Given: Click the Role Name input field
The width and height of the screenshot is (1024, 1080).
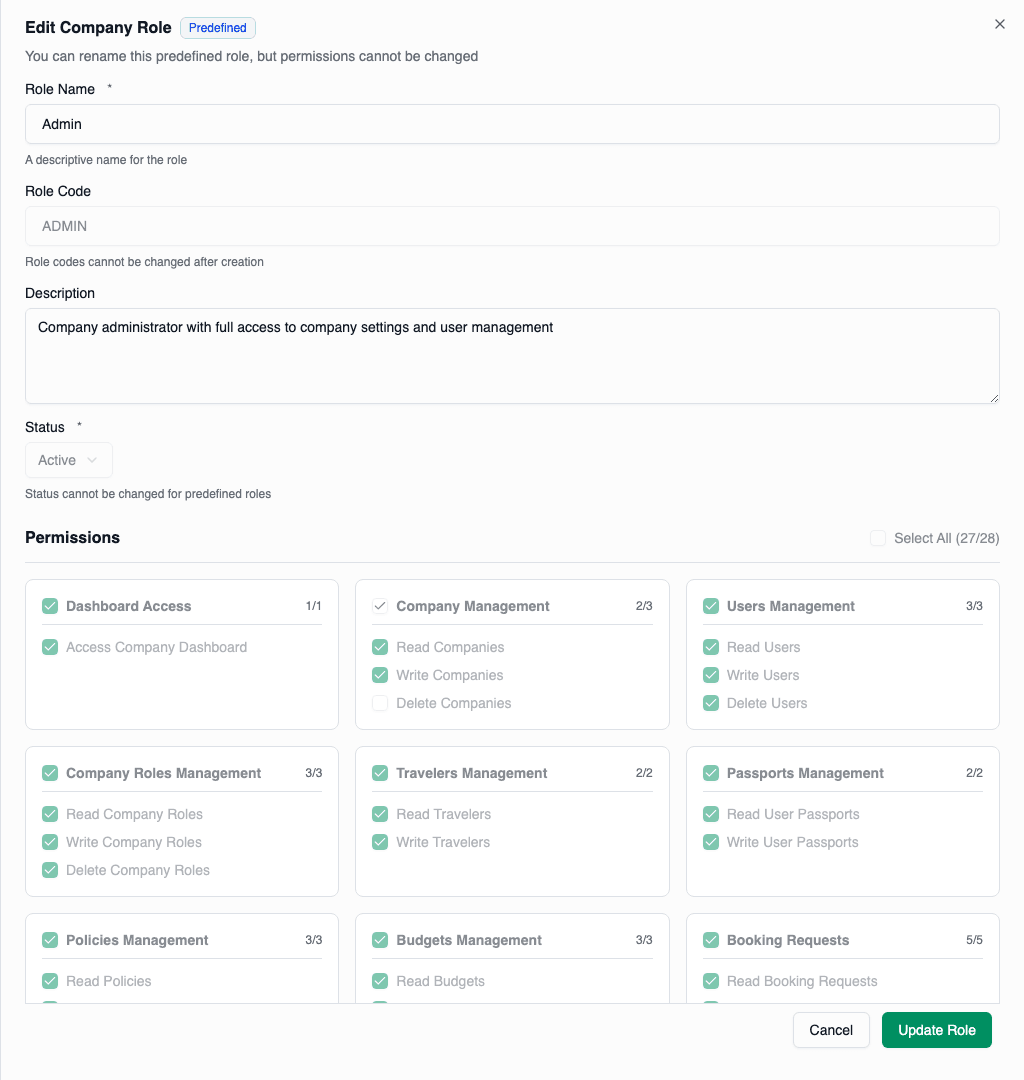Looking at the screenshot, I should [512, 124].
